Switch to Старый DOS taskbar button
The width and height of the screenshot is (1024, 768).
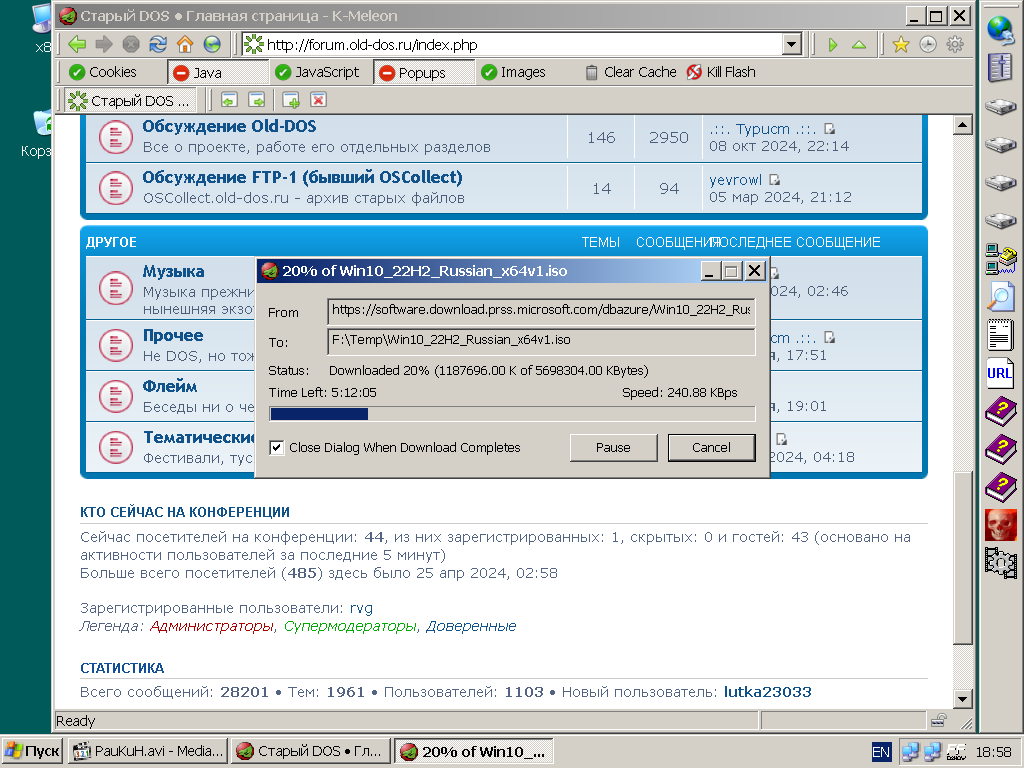click(310, 751)
